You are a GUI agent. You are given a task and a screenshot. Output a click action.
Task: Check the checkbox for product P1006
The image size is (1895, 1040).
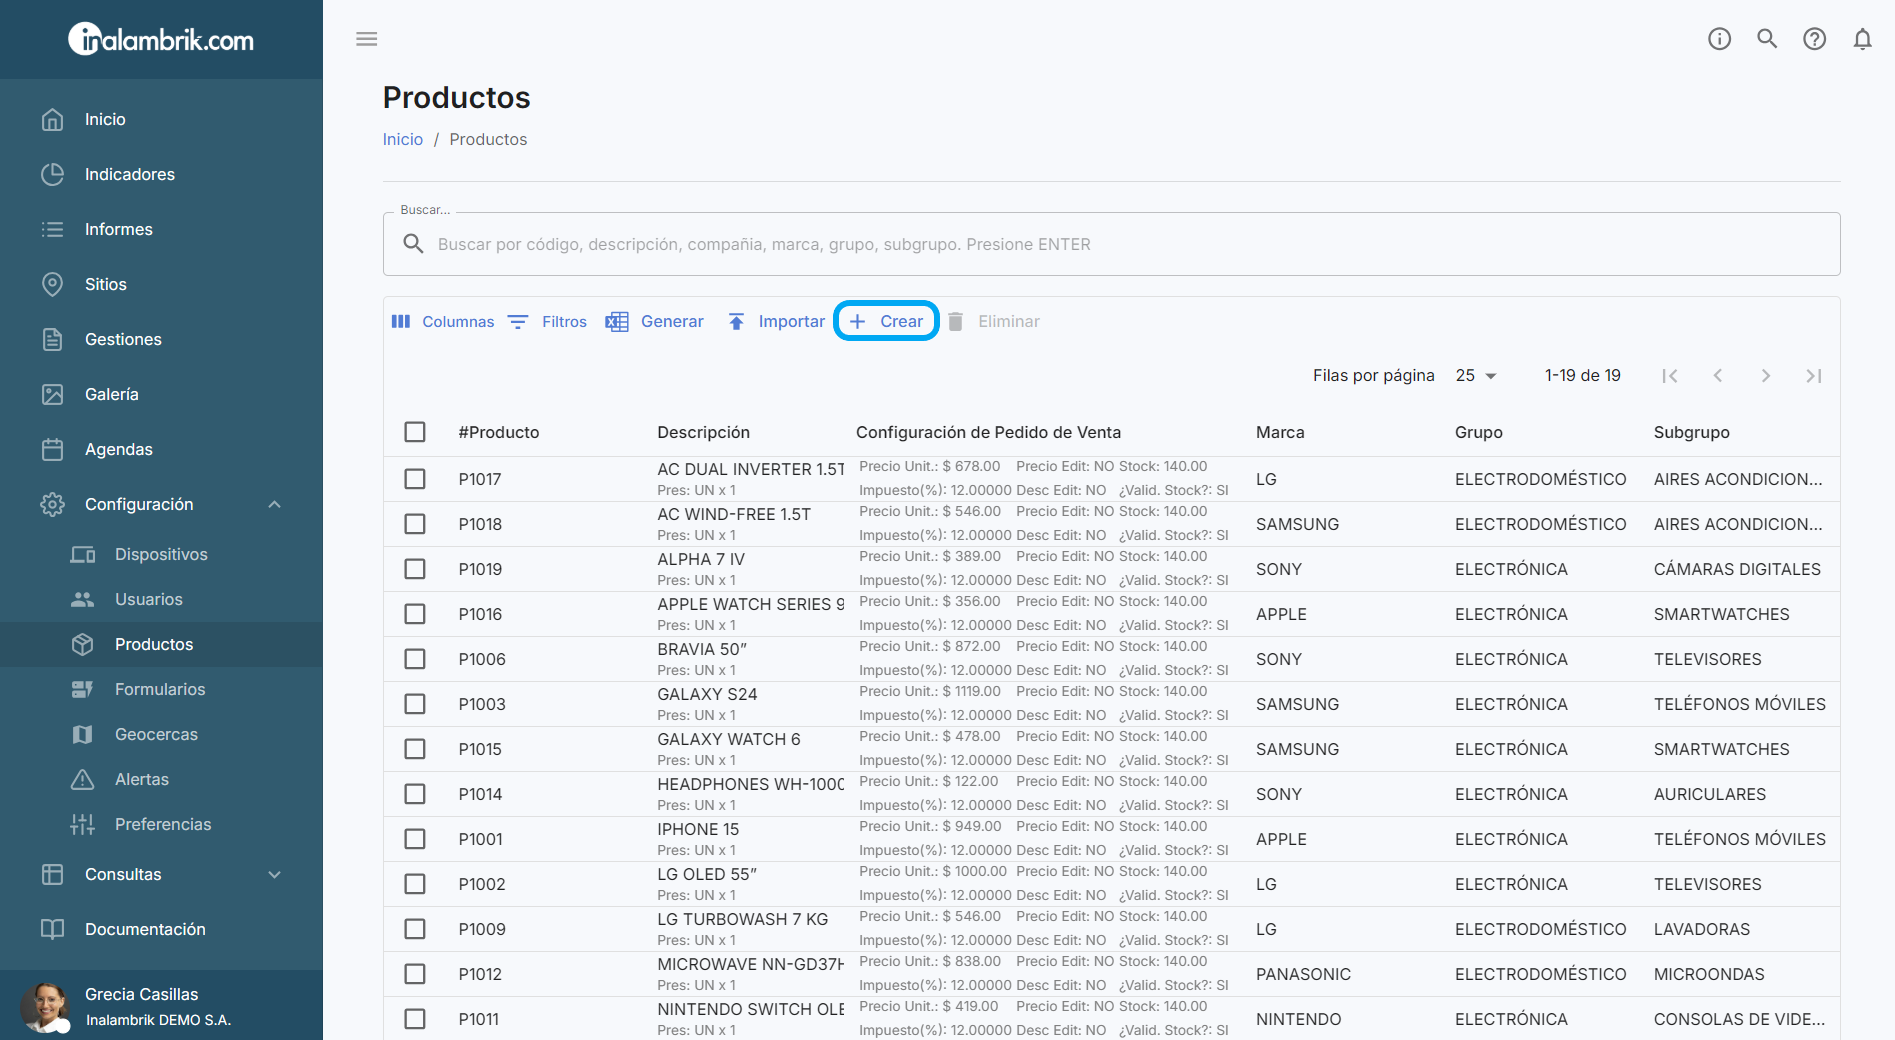(415, 659)
